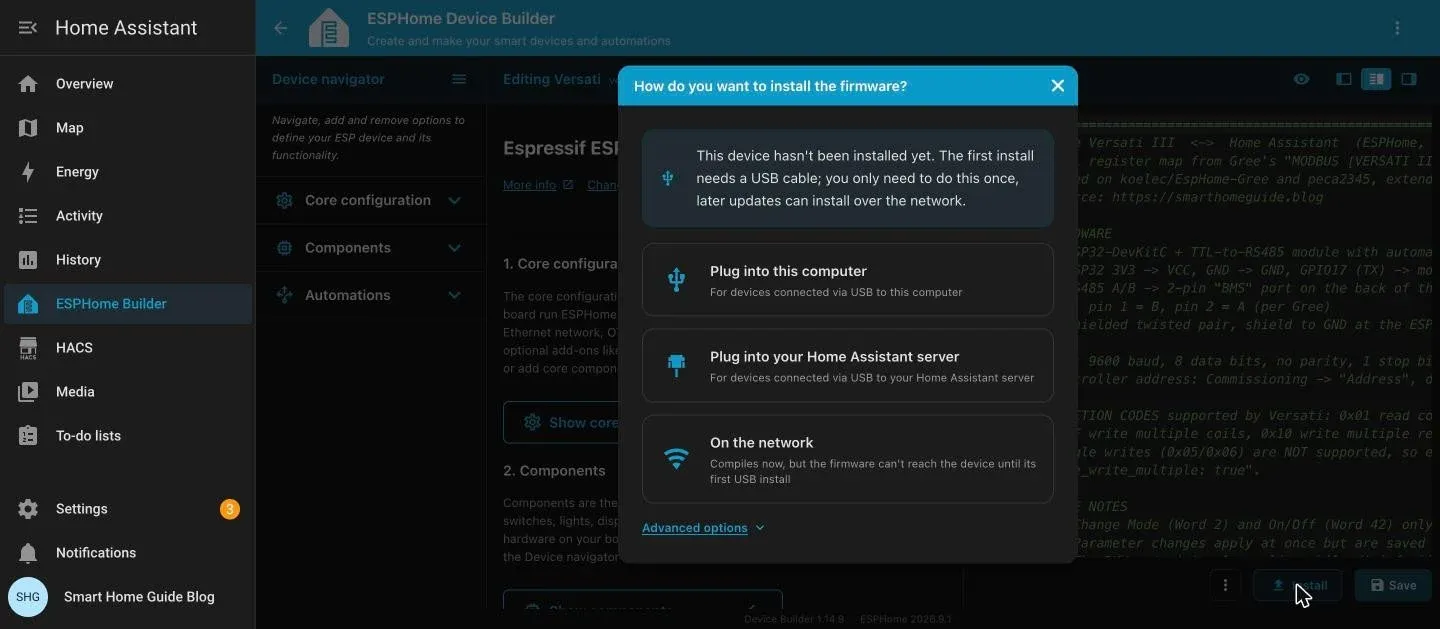Switch to left-panel-only layout icon
The width and height of the screenshot is (1440, 629).
coord(1344,79)
